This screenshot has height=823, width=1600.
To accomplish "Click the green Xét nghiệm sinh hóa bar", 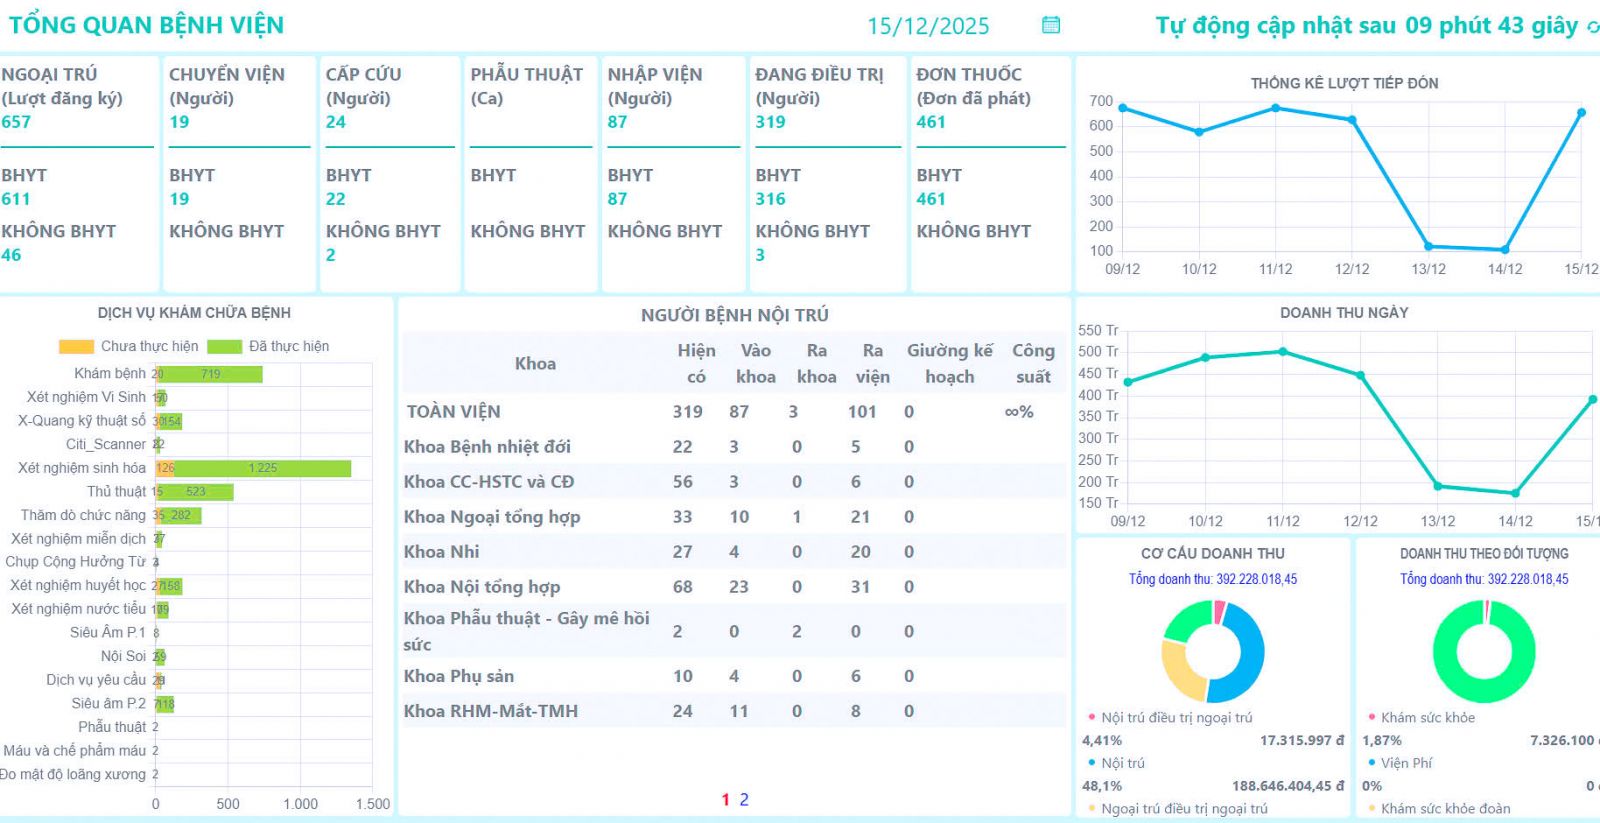I will (x=263, y=468).
